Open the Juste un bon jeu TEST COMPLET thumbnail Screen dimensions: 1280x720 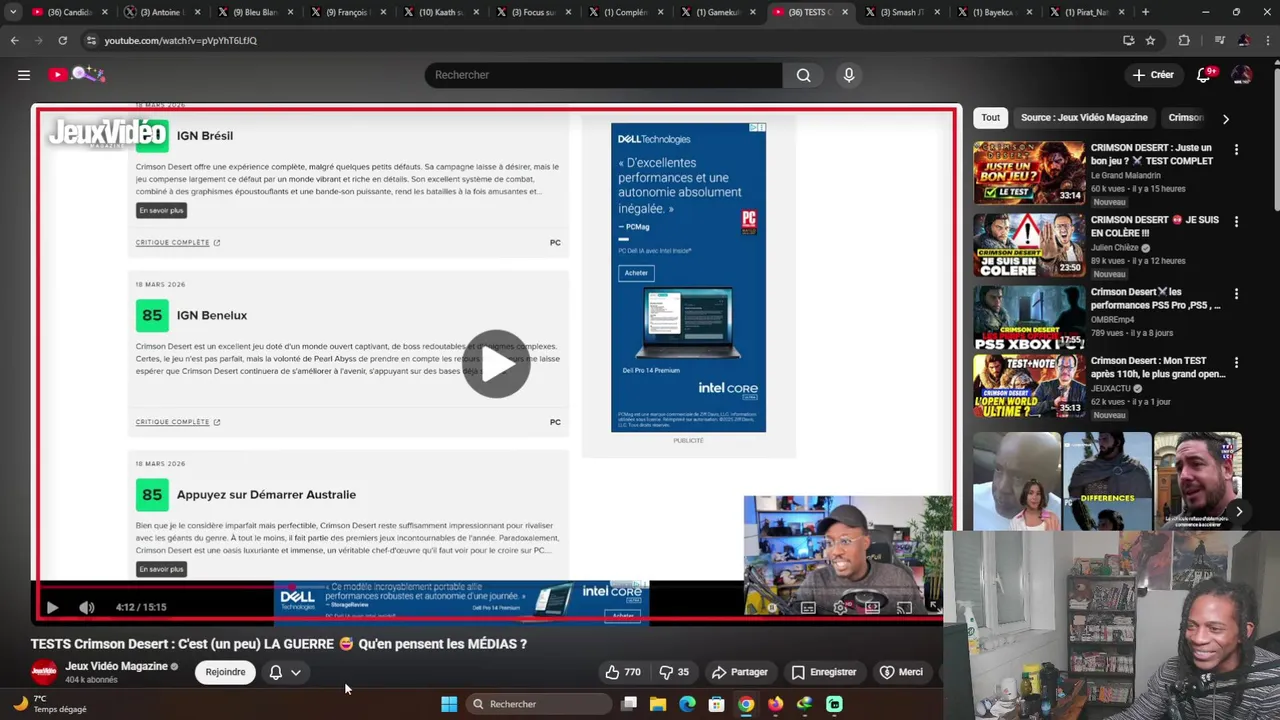[x=1029, y=172]
